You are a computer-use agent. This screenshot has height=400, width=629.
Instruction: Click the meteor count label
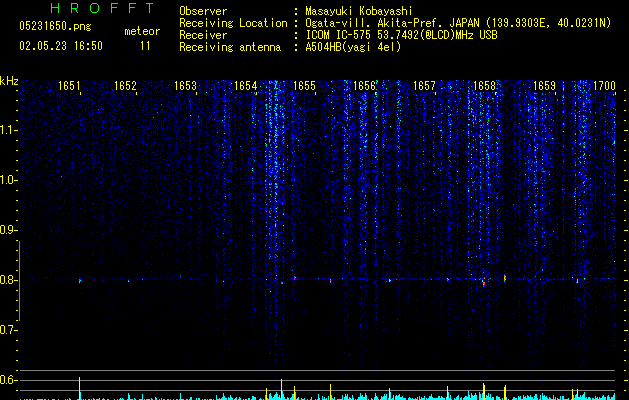pyautogui.click(x=142, y=31)
